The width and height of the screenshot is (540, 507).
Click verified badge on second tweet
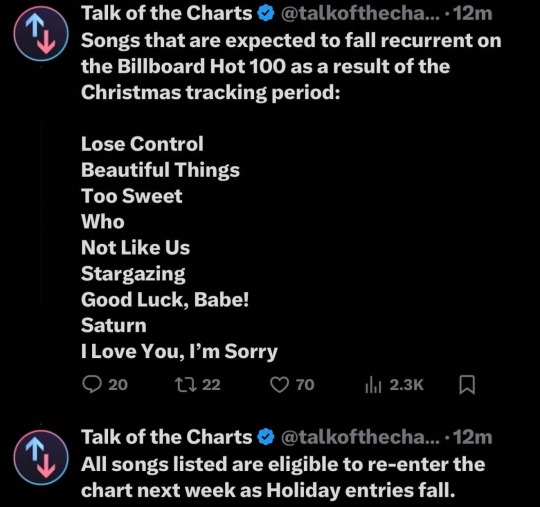(266, 437)
